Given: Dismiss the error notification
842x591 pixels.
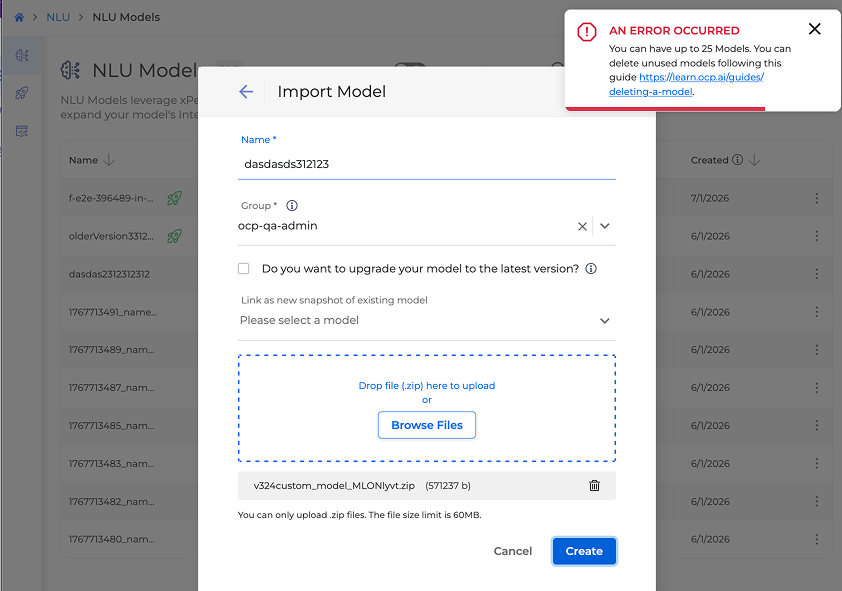Looking at the screenshot, I should tap(814, 29).
